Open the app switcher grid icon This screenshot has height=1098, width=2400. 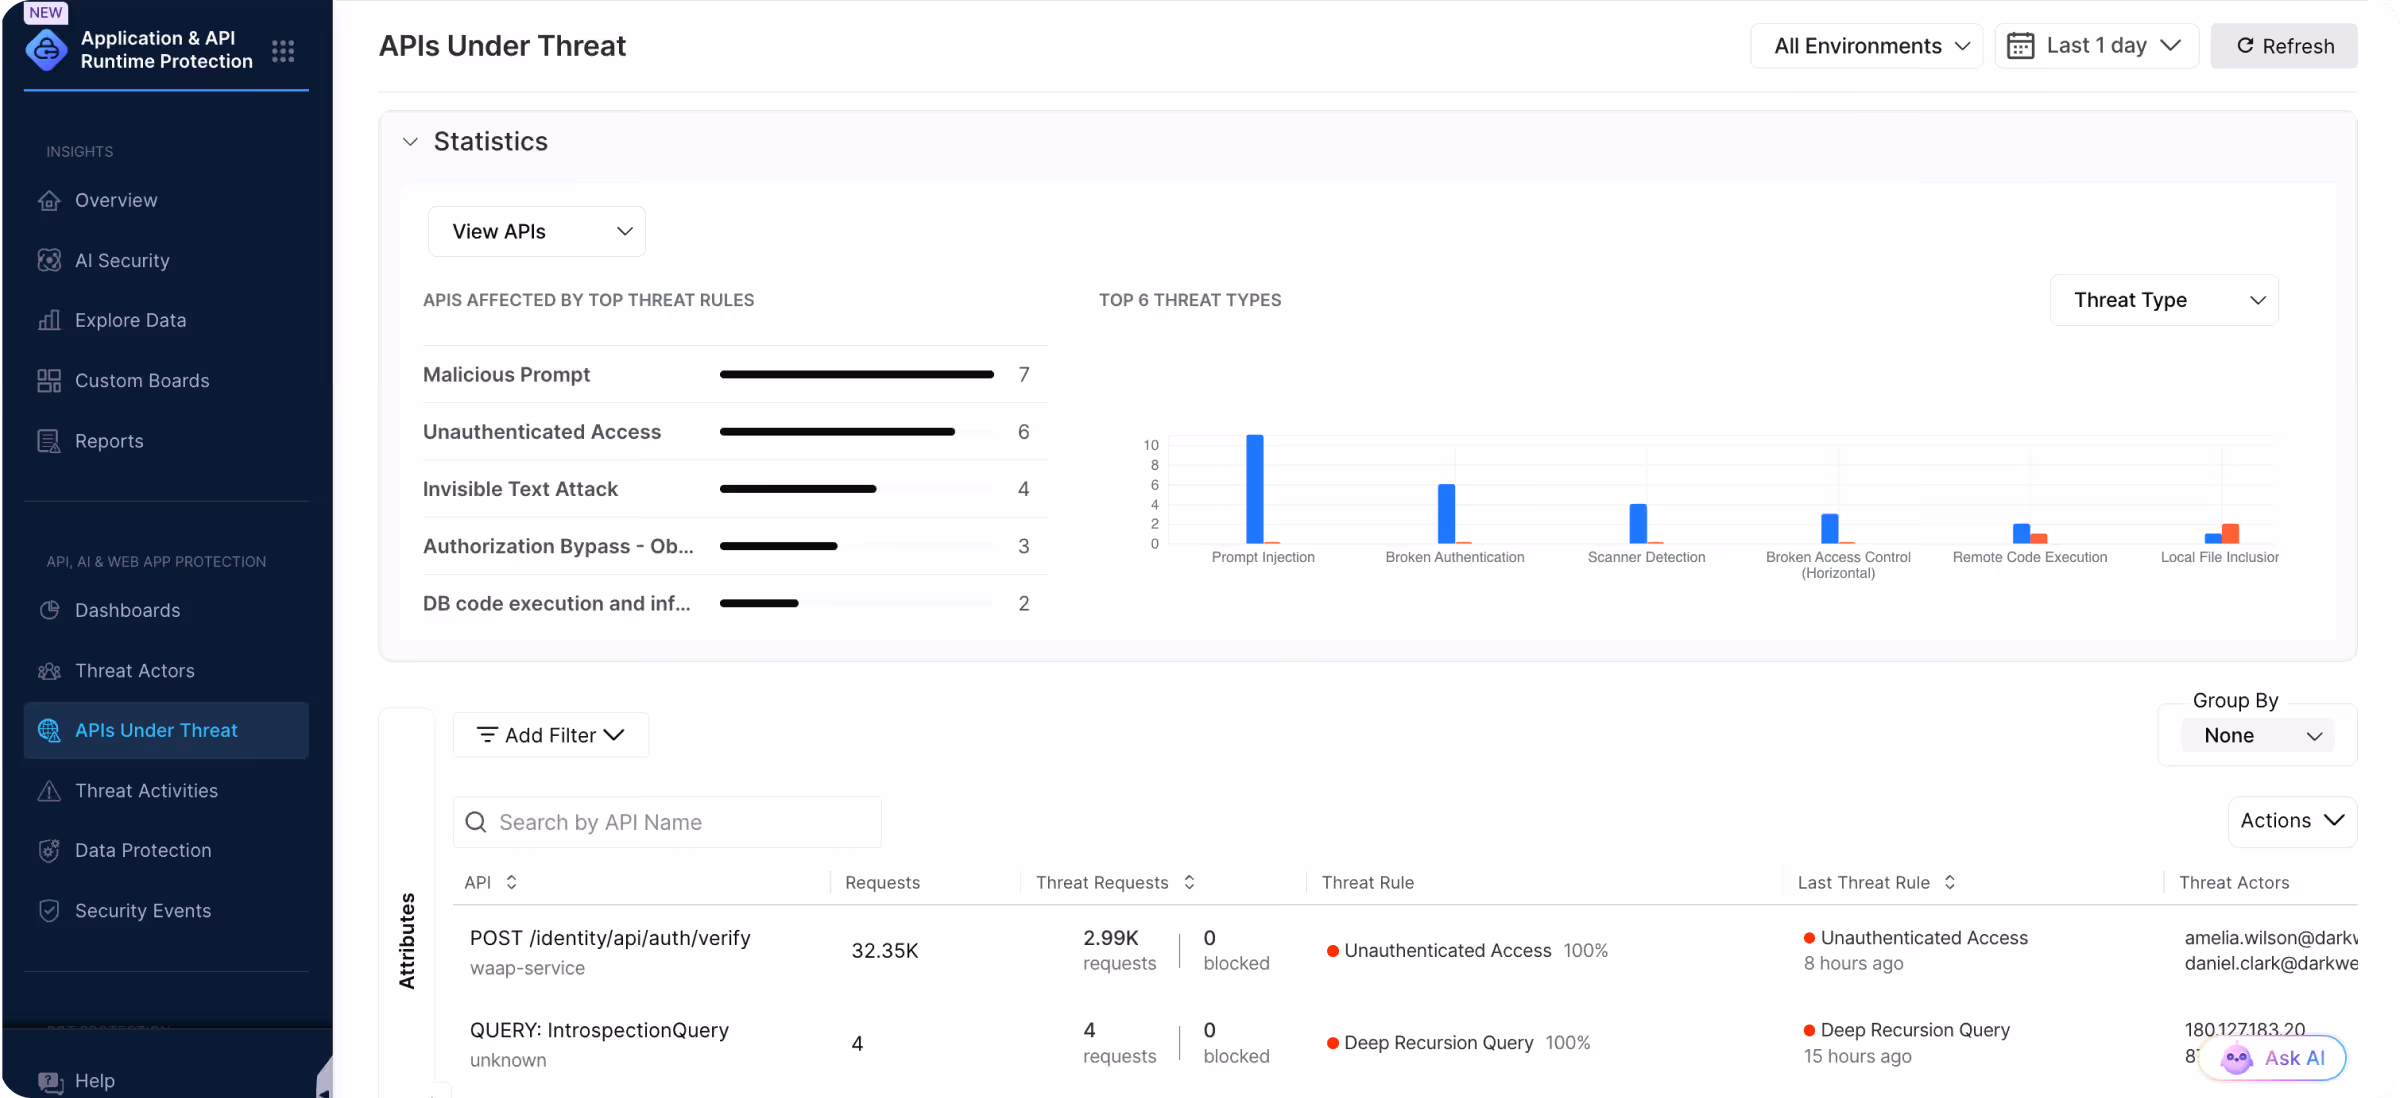(283, 50)
